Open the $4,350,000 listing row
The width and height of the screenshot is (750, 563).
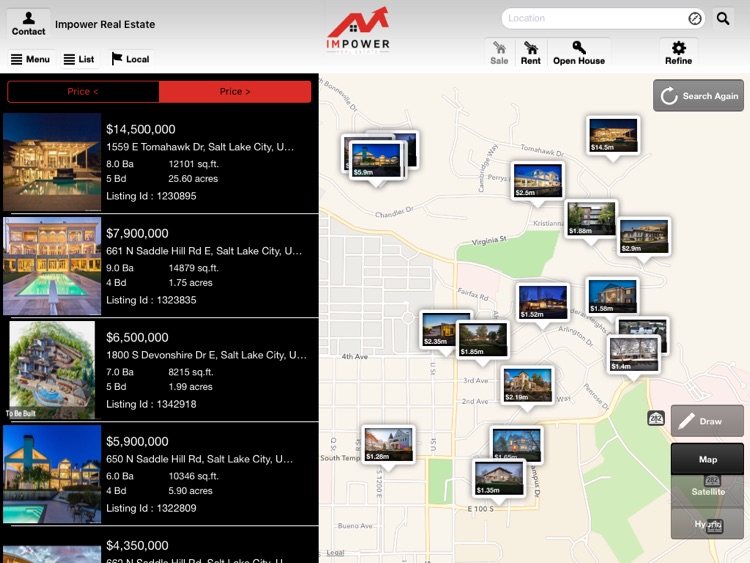159,546
